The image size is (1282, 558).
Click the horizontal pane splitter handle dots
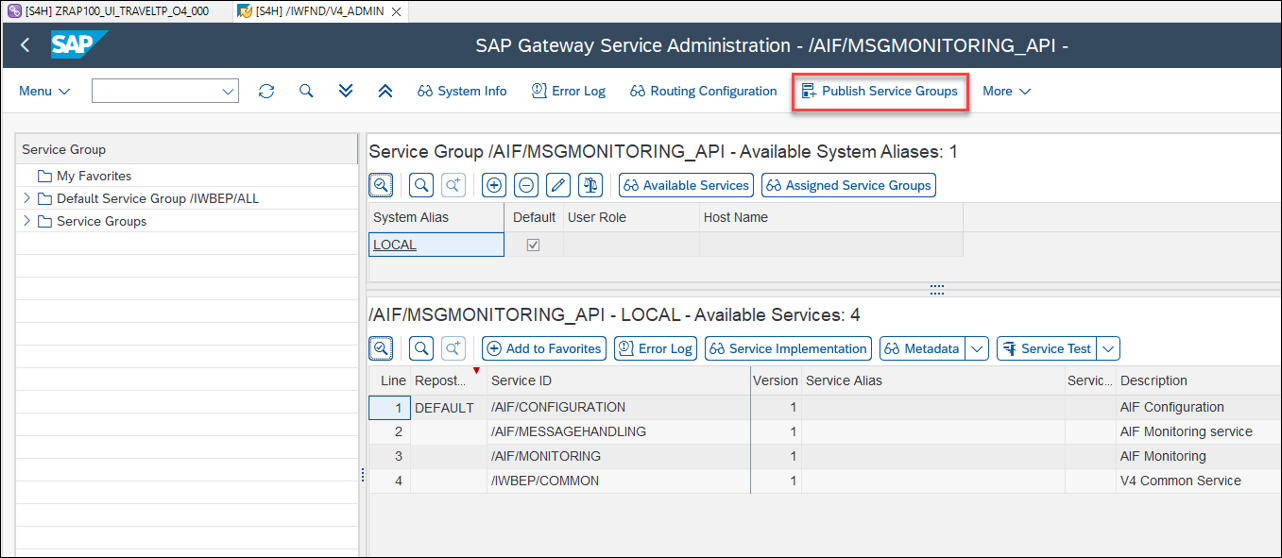tap(937, 289)
